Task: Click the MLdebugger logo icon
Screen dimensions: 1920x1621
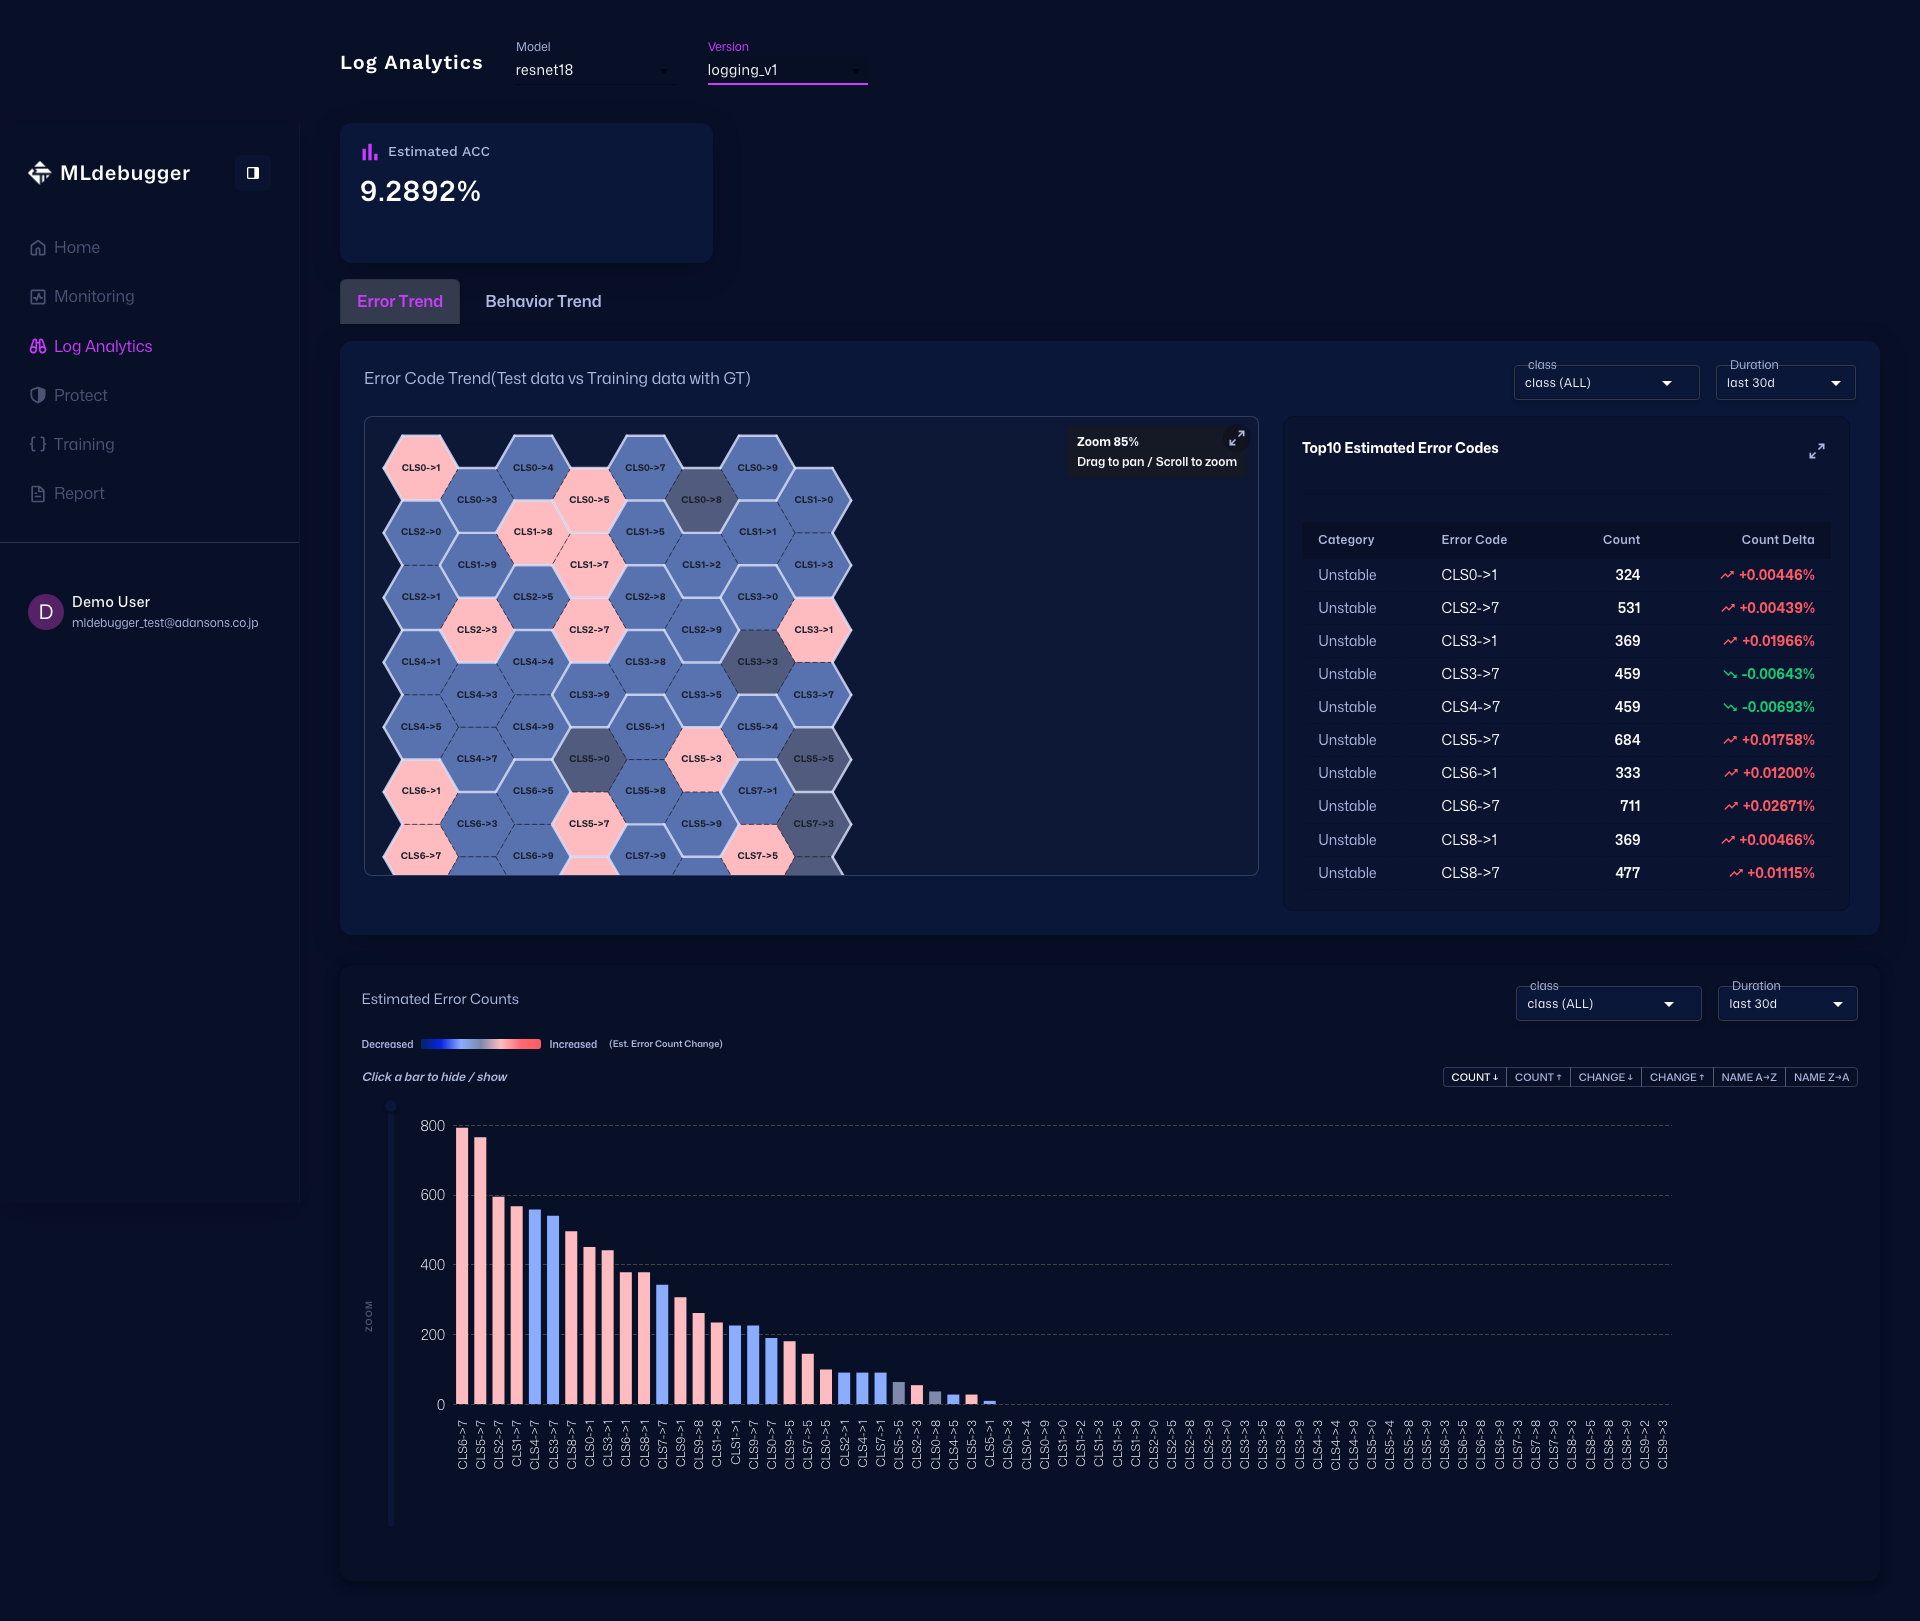Action: pos(39,173)
